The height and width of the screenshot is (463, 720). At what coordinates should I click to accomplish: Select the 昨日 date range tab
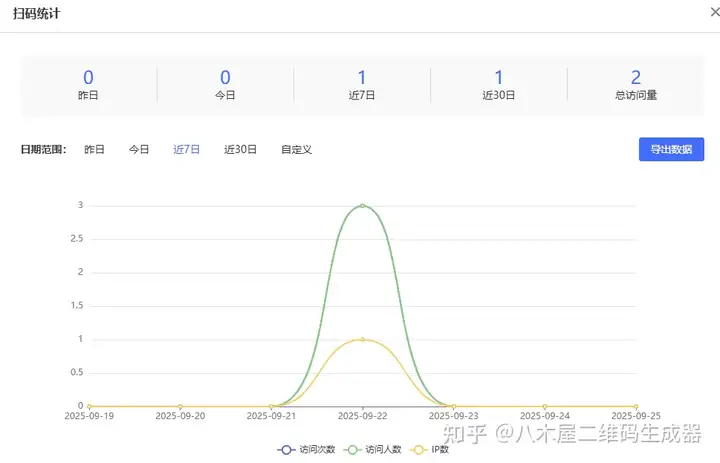(x=94, y=149)
